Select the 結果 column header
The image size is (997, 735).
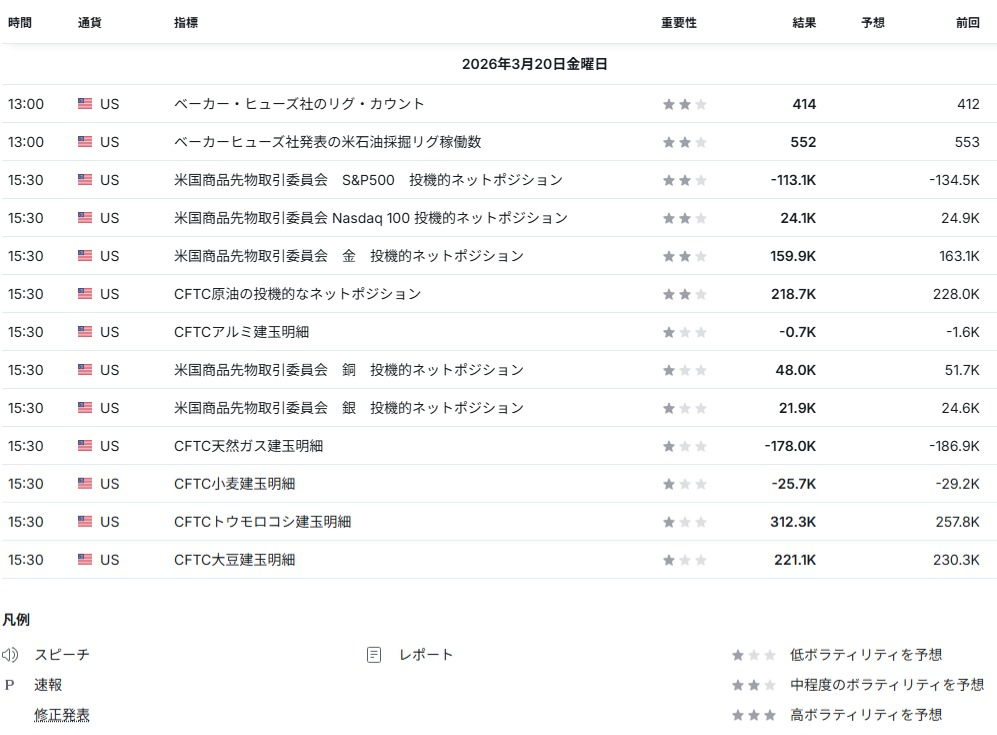click(803, 22)
